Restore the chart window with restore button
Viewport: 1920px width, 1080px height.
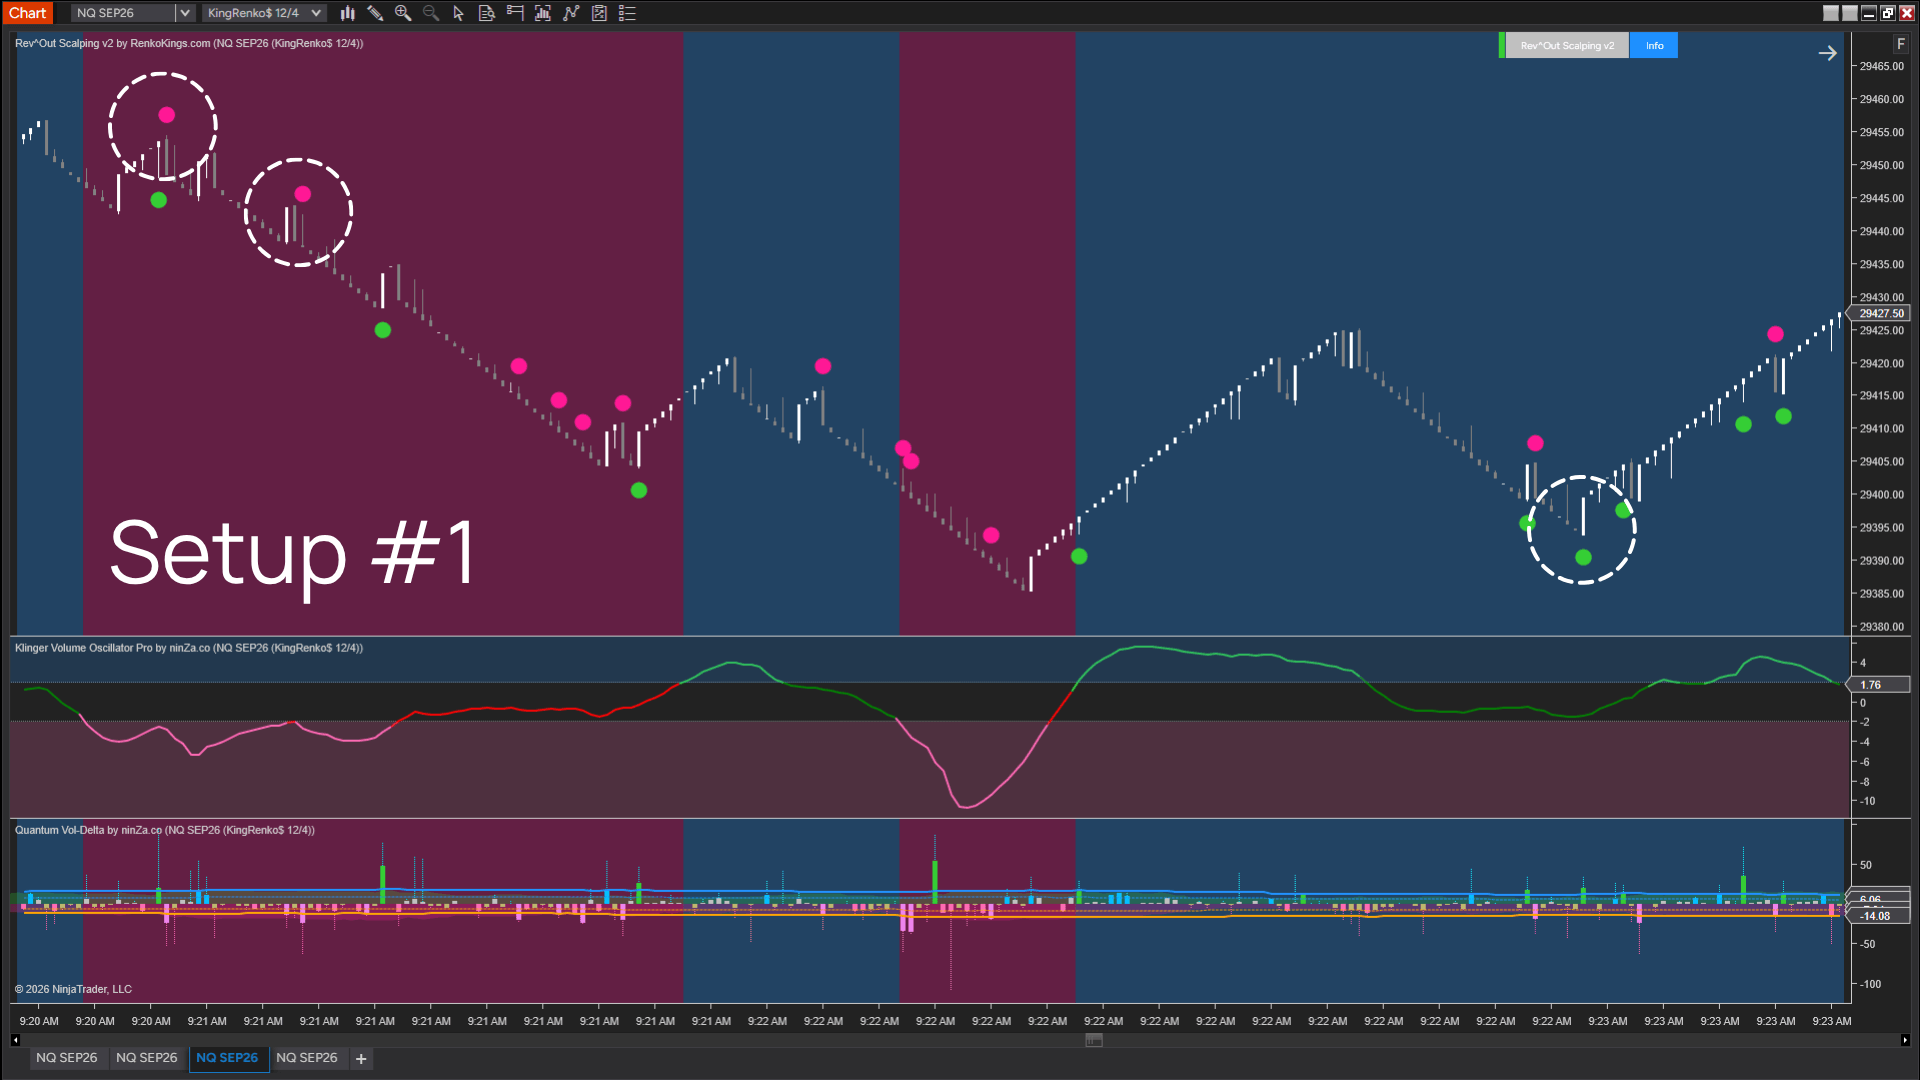tap(1888, 13)
